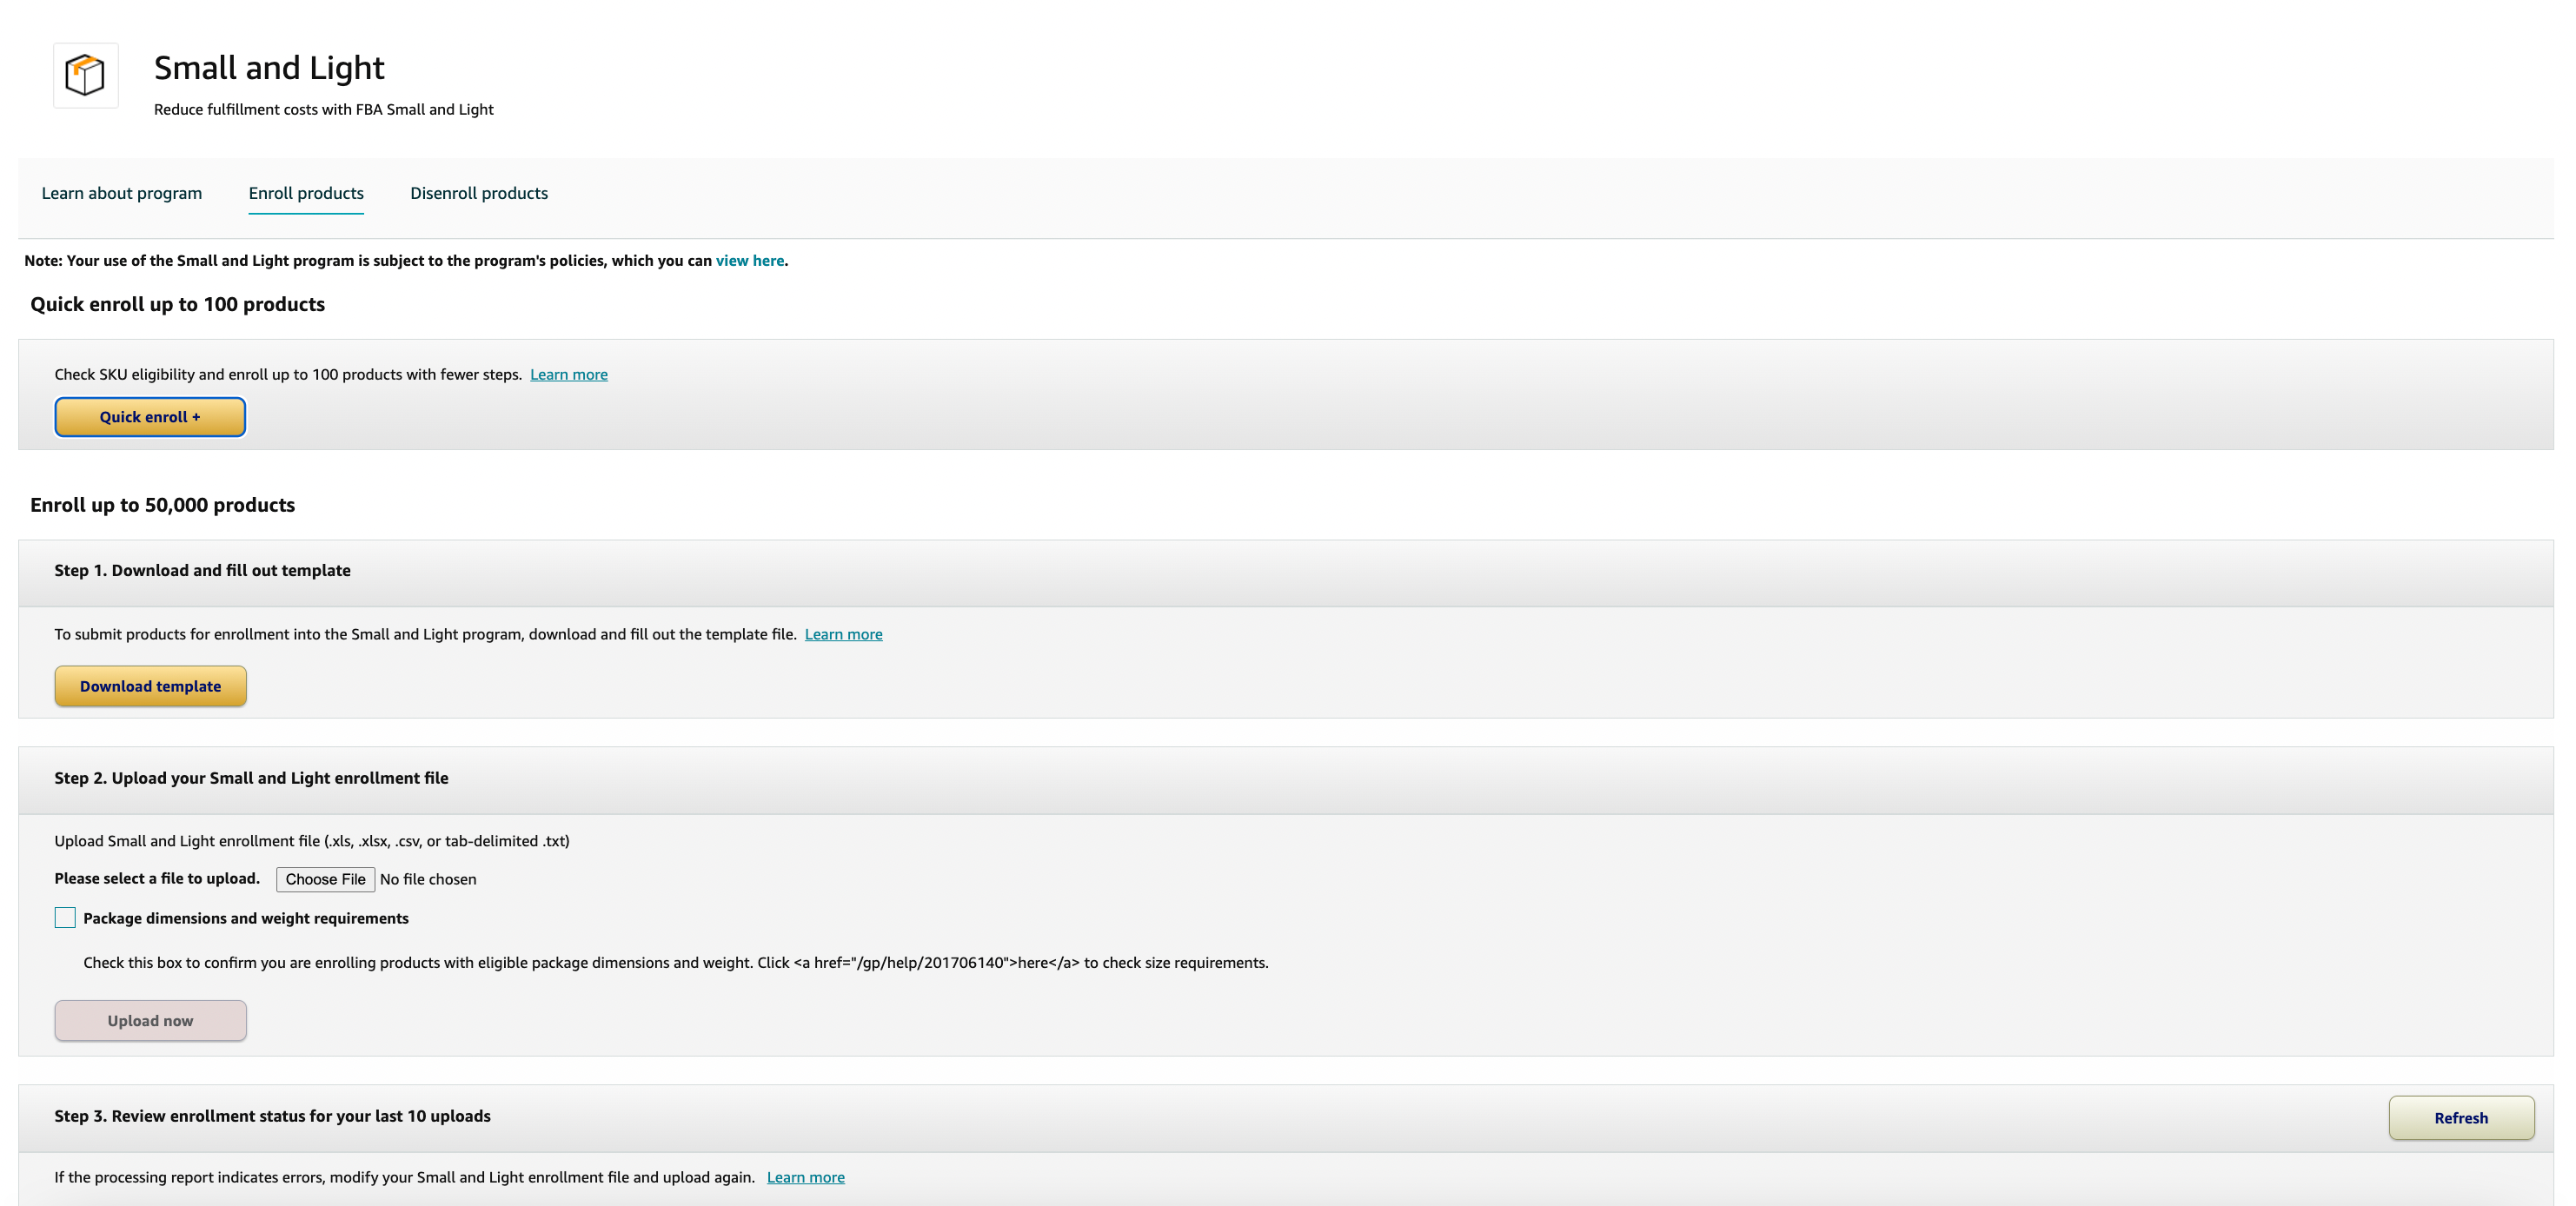Refresh the enrollment status list
The width and height of the screenshot is (2576, 1206).
(x=2461, y=1118)
